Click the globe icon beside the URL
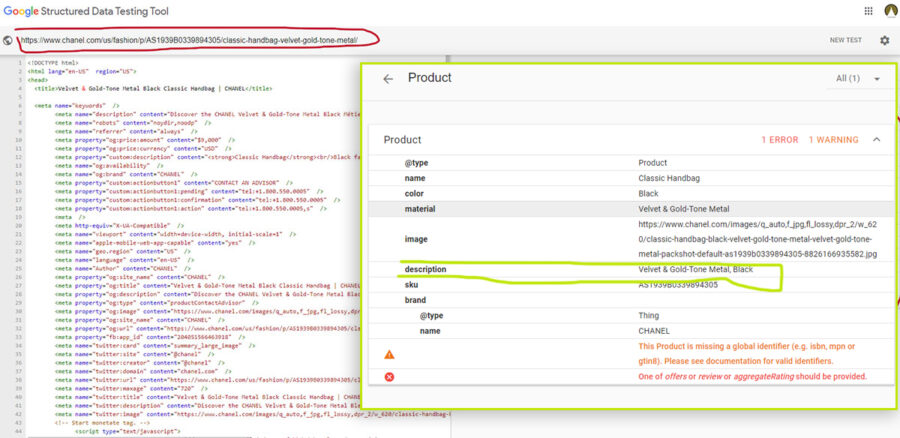Image resolution: width=900 pixels, height=438 pixels. 7,41
